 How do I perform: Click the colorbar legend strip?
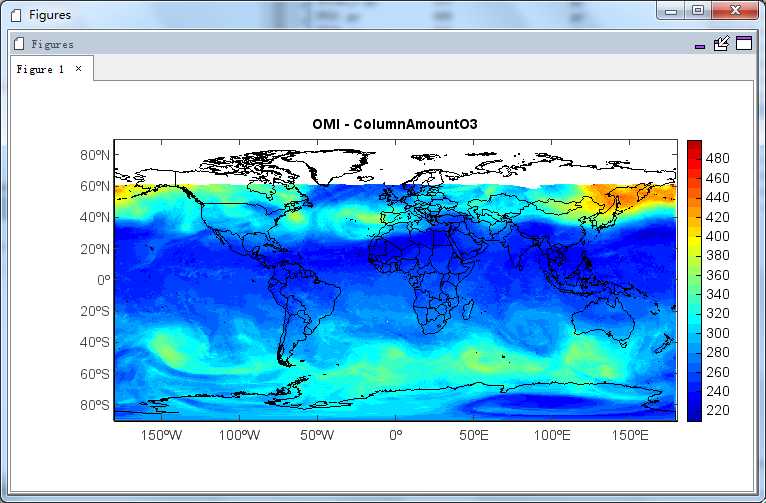(694, 280)
